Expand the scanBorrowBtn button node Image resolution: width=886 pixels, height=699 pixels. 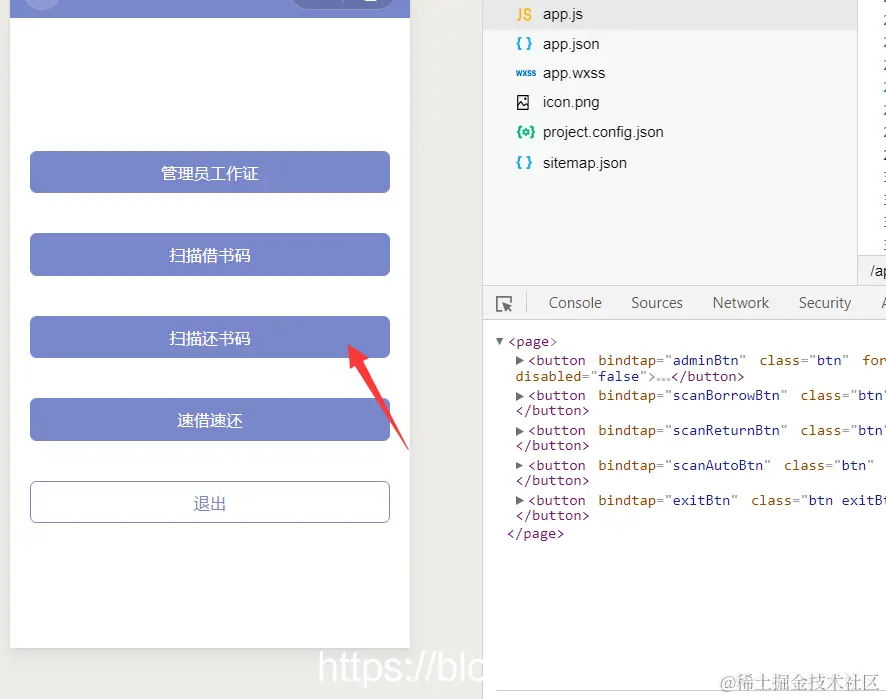click(x=520, y=396)
